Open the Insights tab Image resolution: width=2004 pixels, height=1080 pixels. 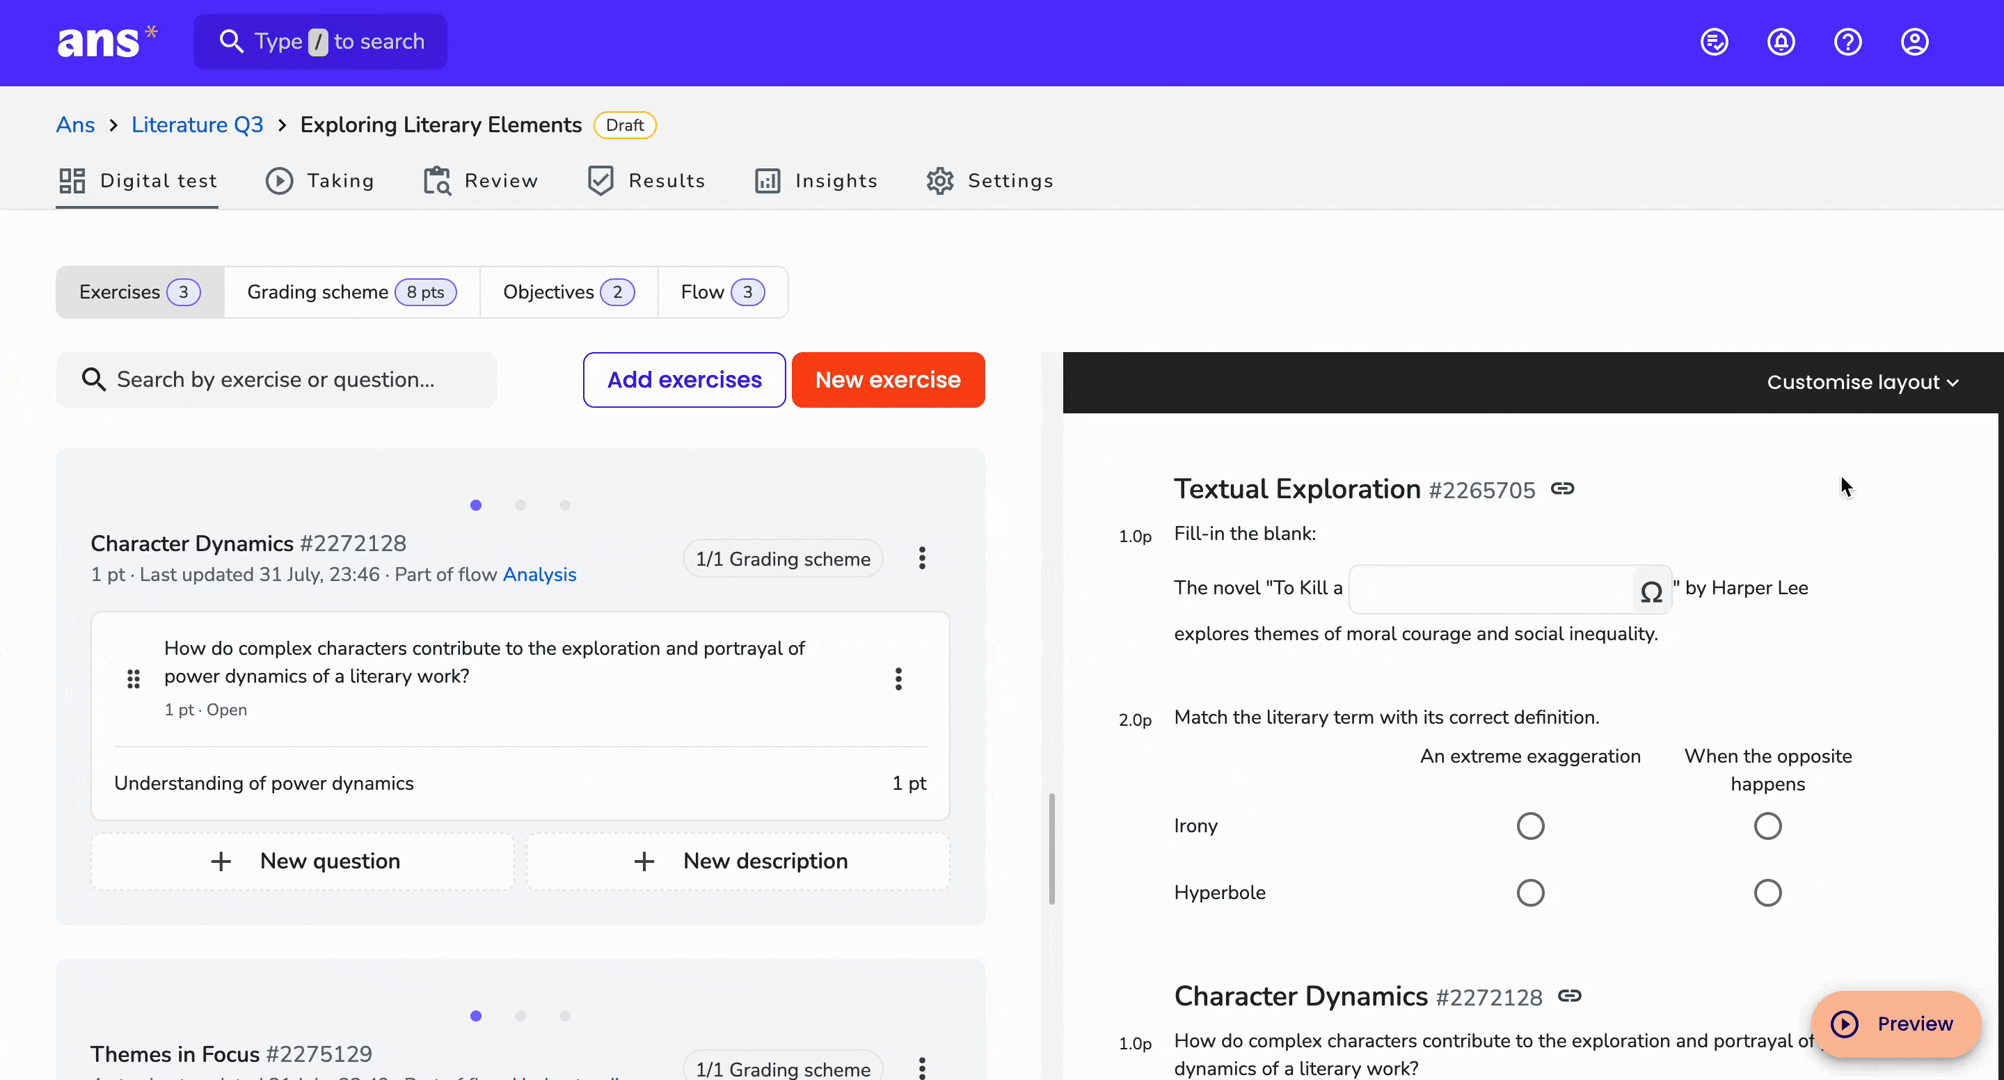click(816, 181)
